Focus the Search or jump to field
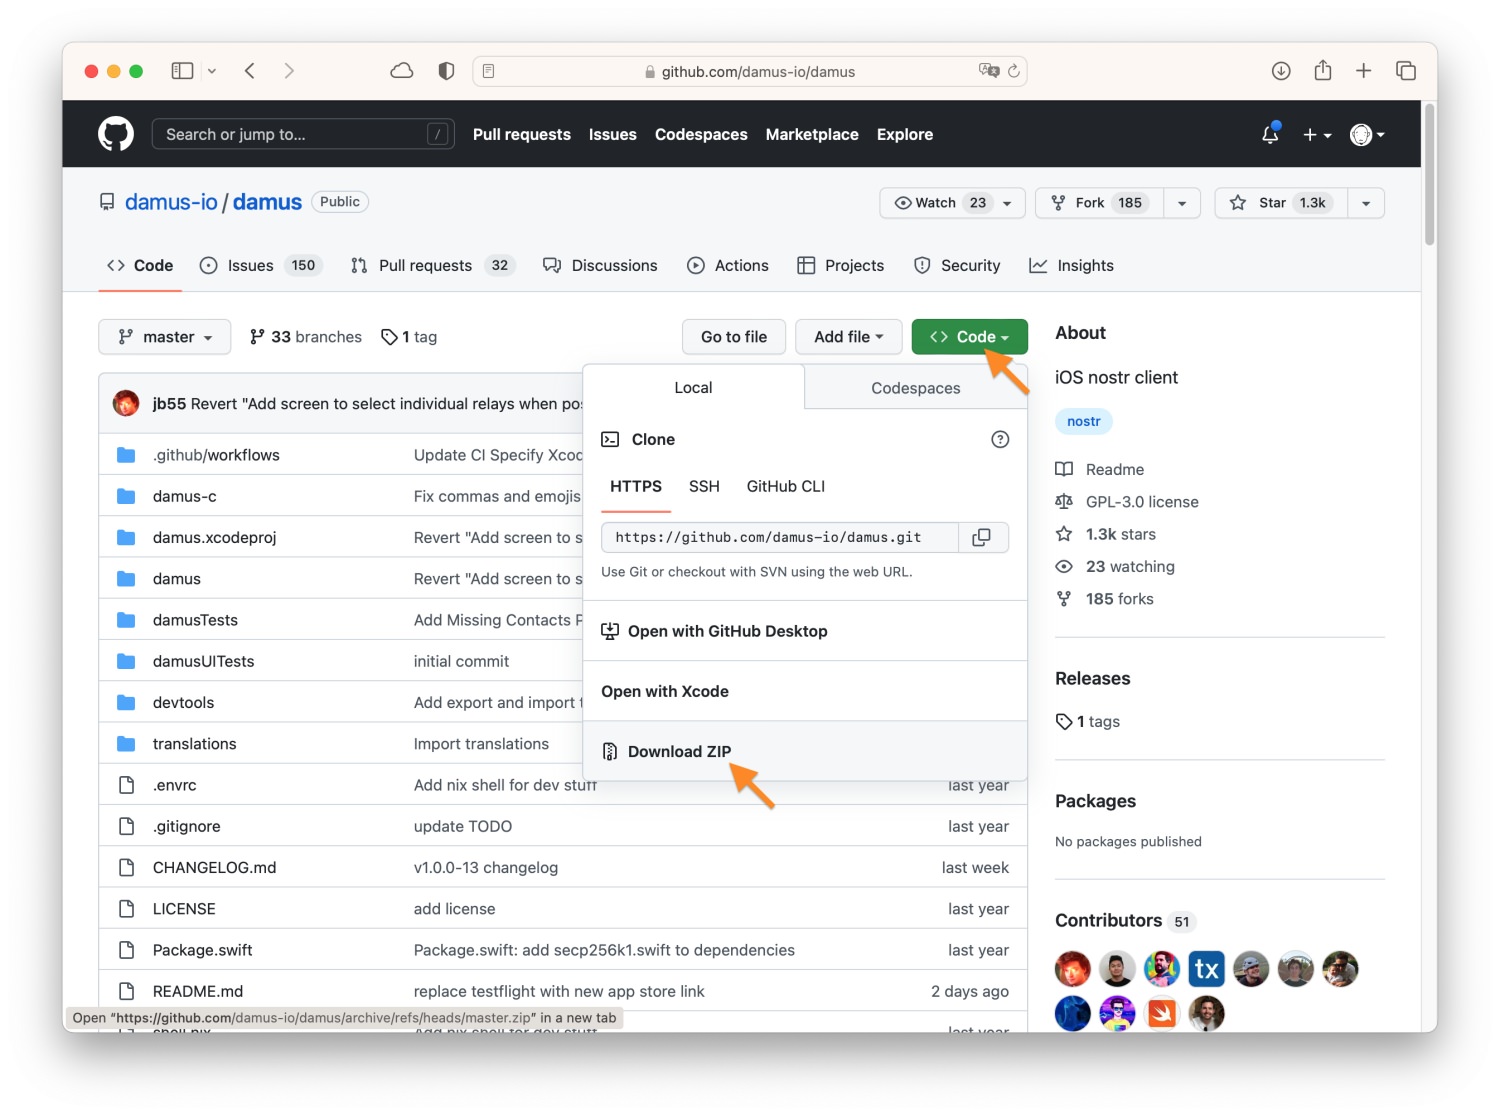Screen dimensions: 1500x1115 [303, 134]
